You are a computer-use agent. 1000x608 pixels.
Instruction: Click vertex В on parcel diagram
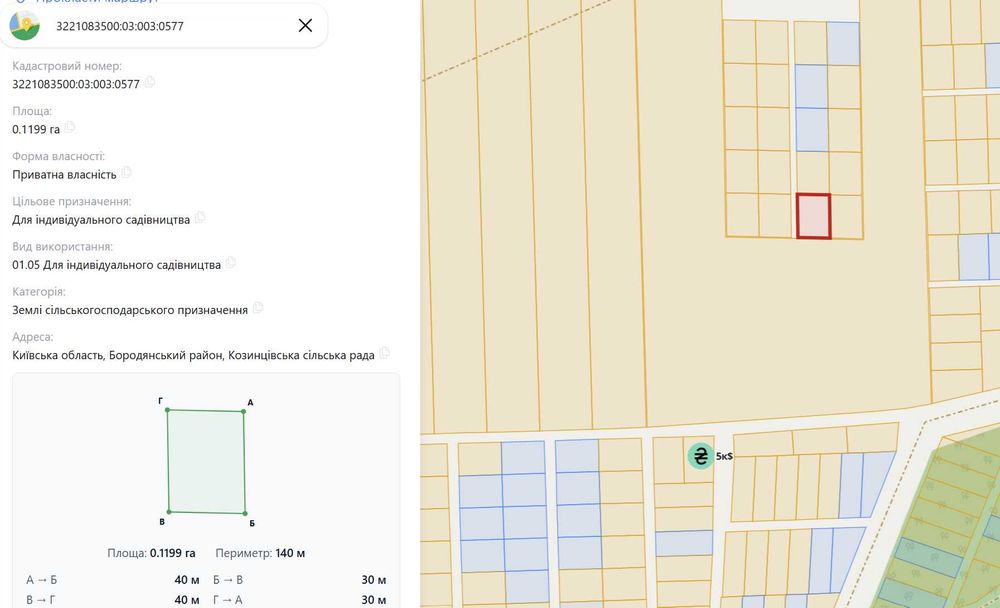(x=169, y=511)
